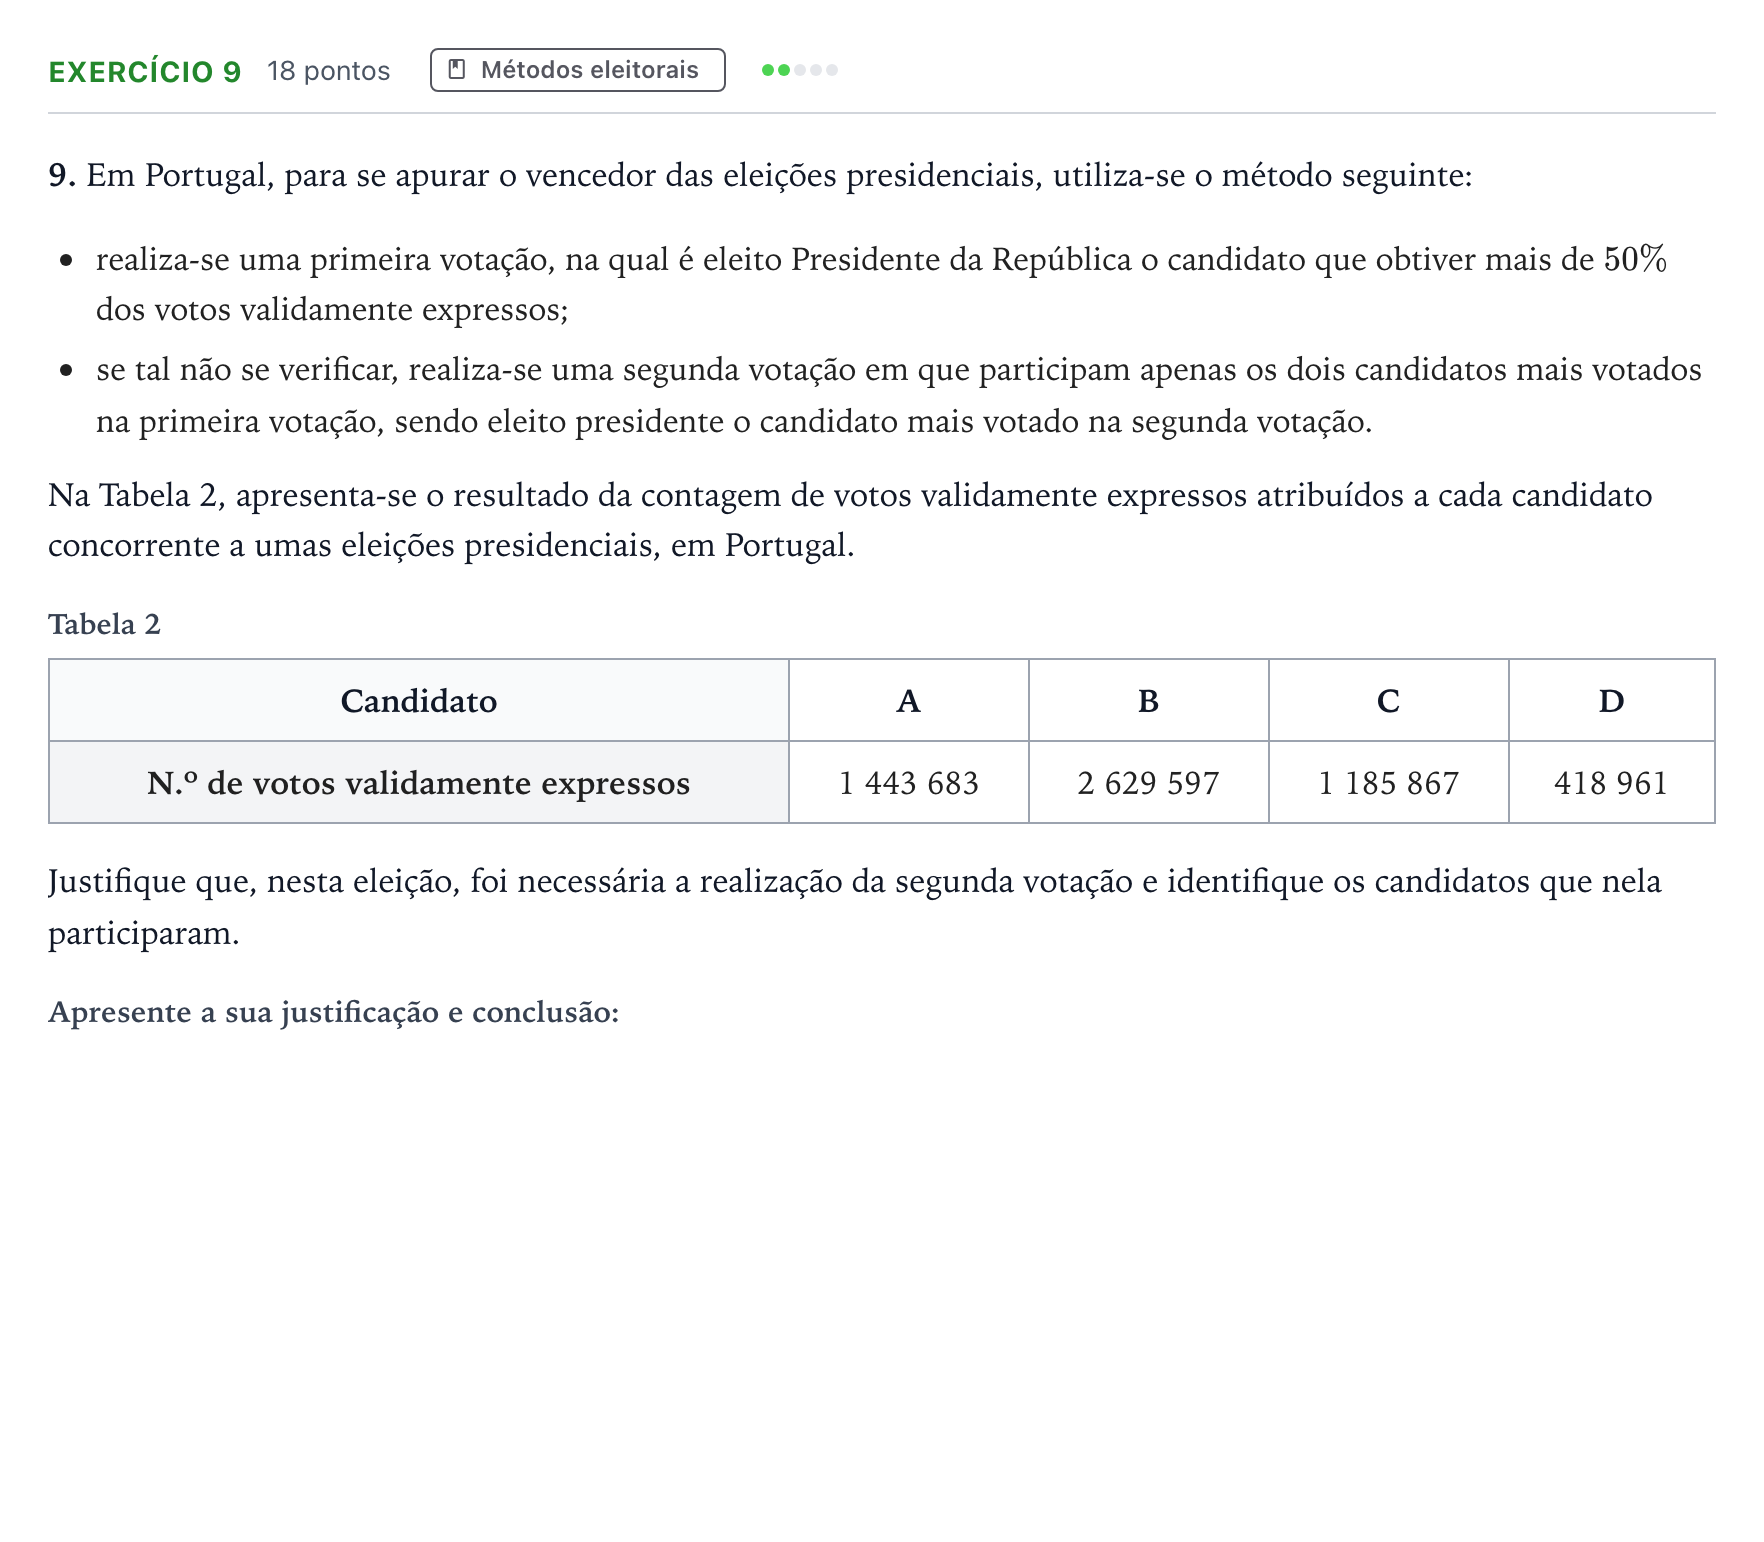Click the intro line starting 9. Em Portugal

pyautogui.click(x=760, y=175)
